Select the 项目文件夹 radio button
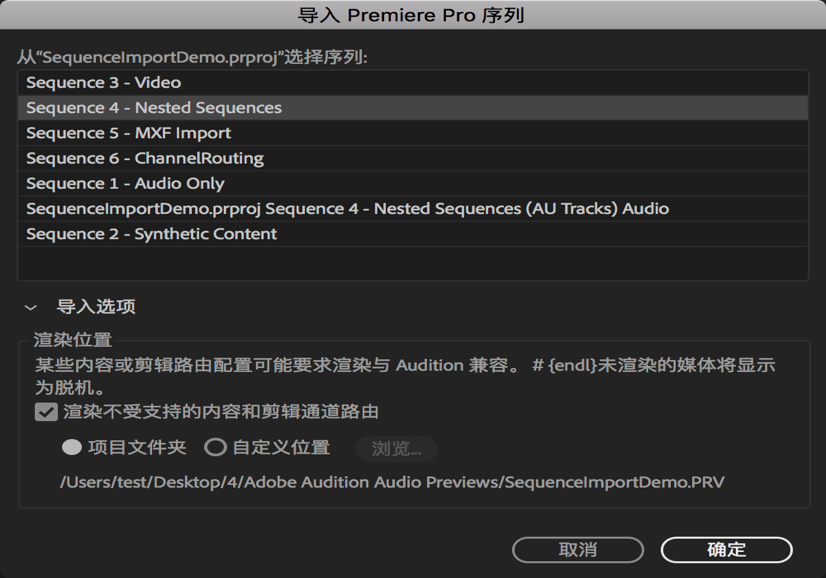The height and width of the screenshot is (578, 826). click(x=72, y=447)
